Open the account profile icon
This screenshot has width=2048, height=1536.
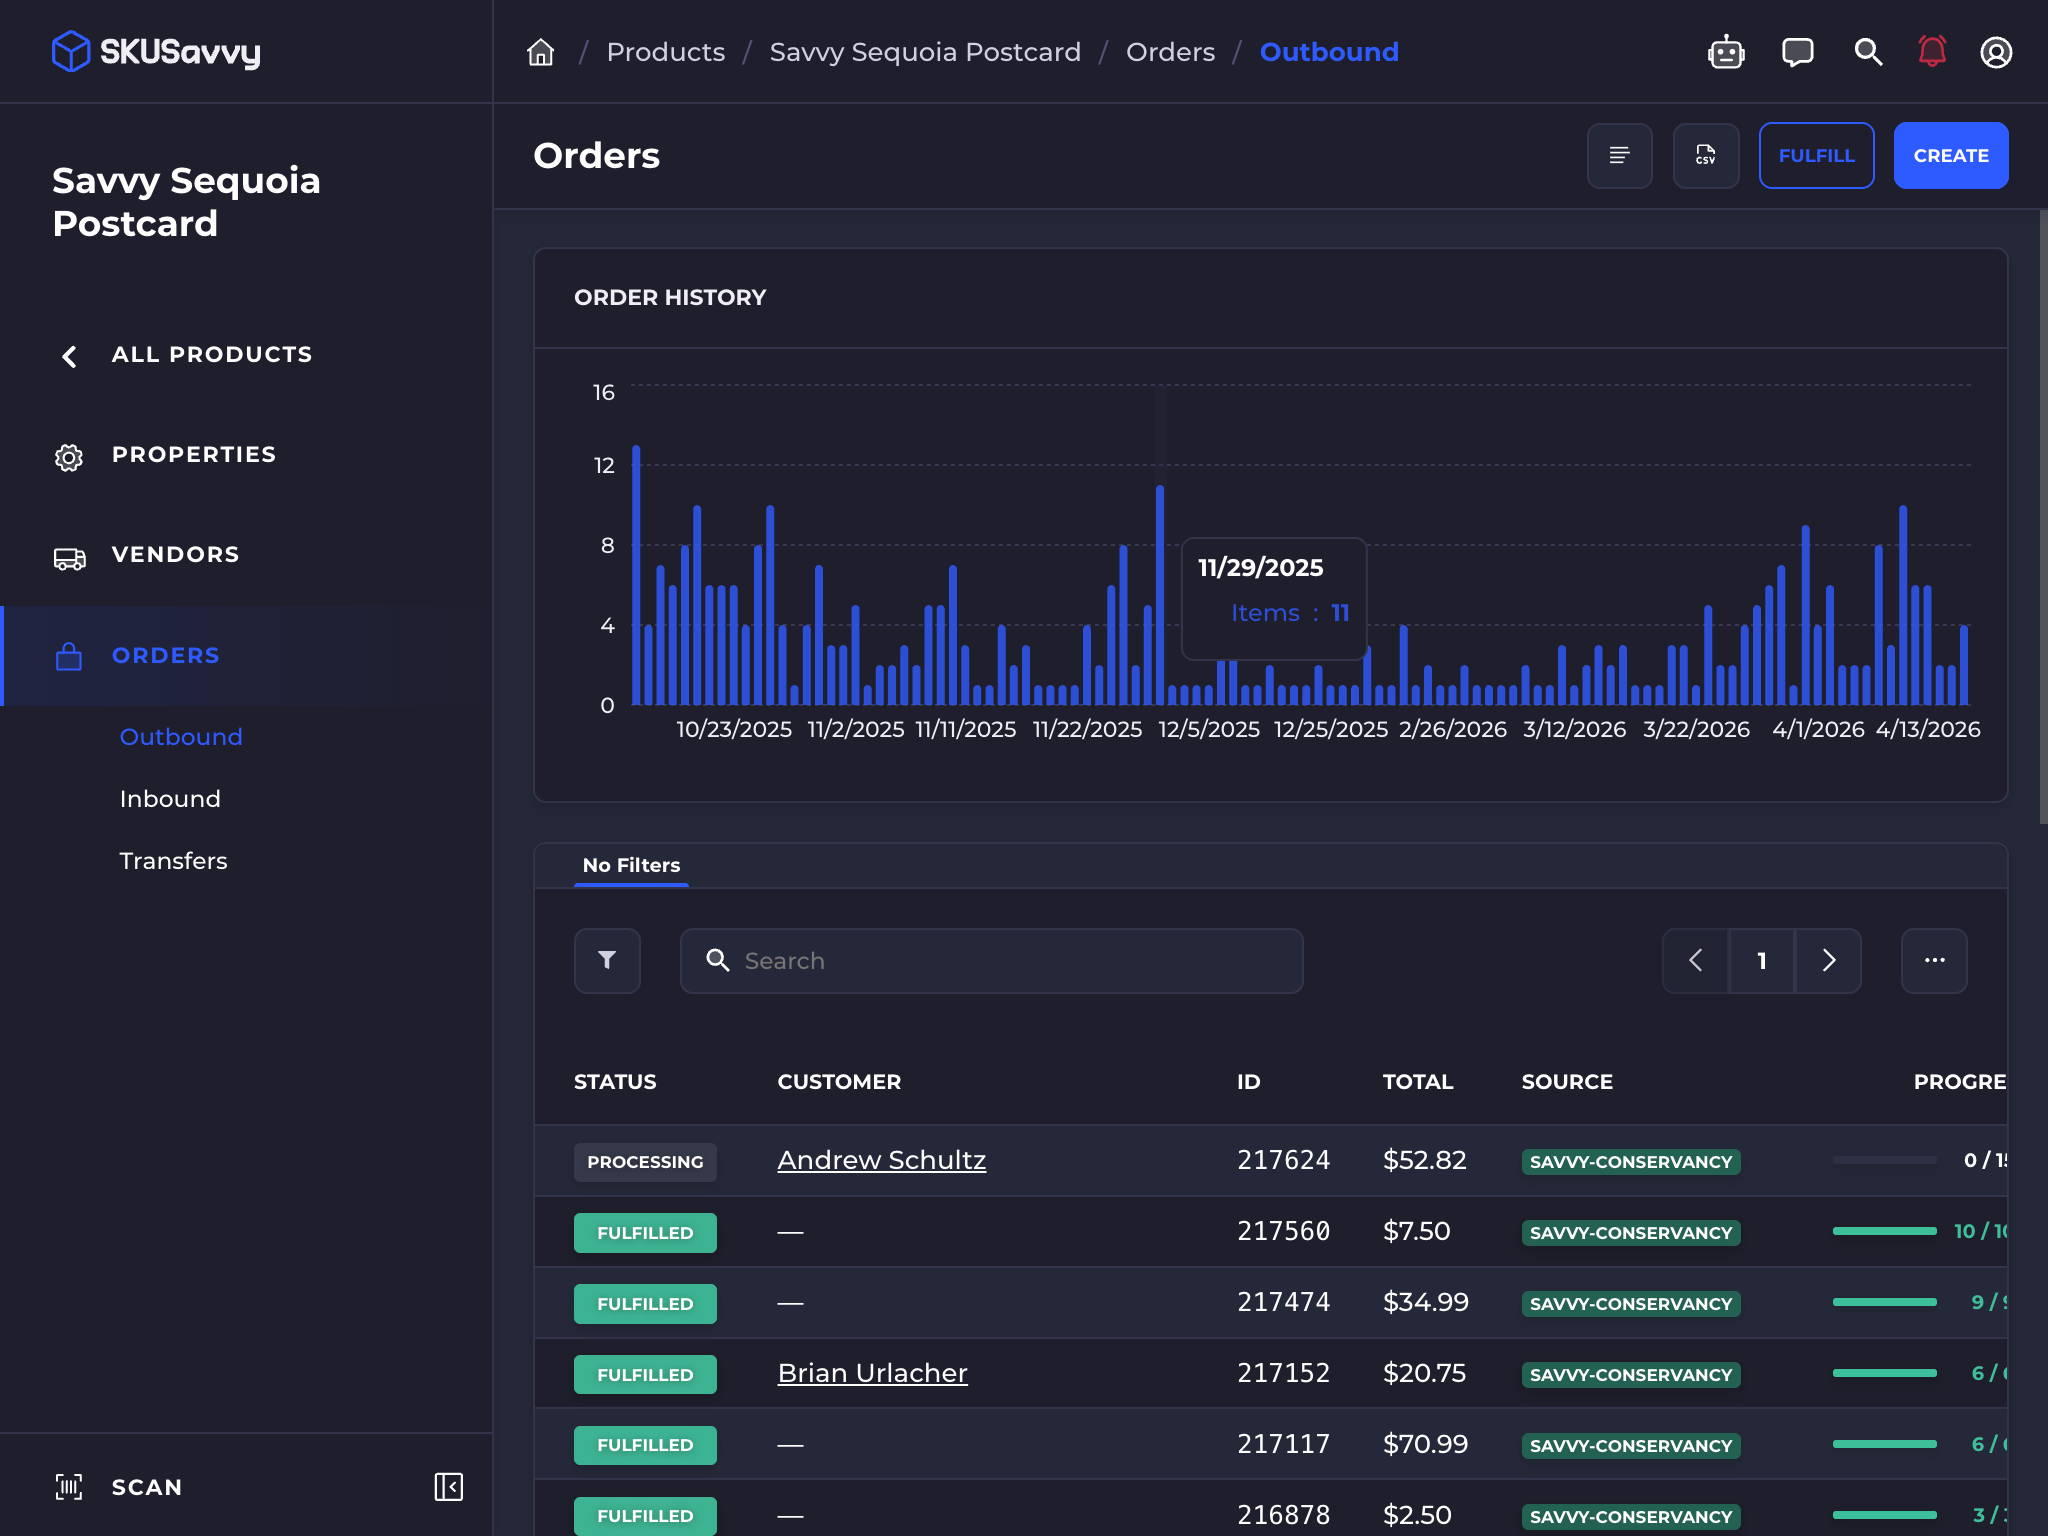pyautogui.click(x=1996, y=52)
